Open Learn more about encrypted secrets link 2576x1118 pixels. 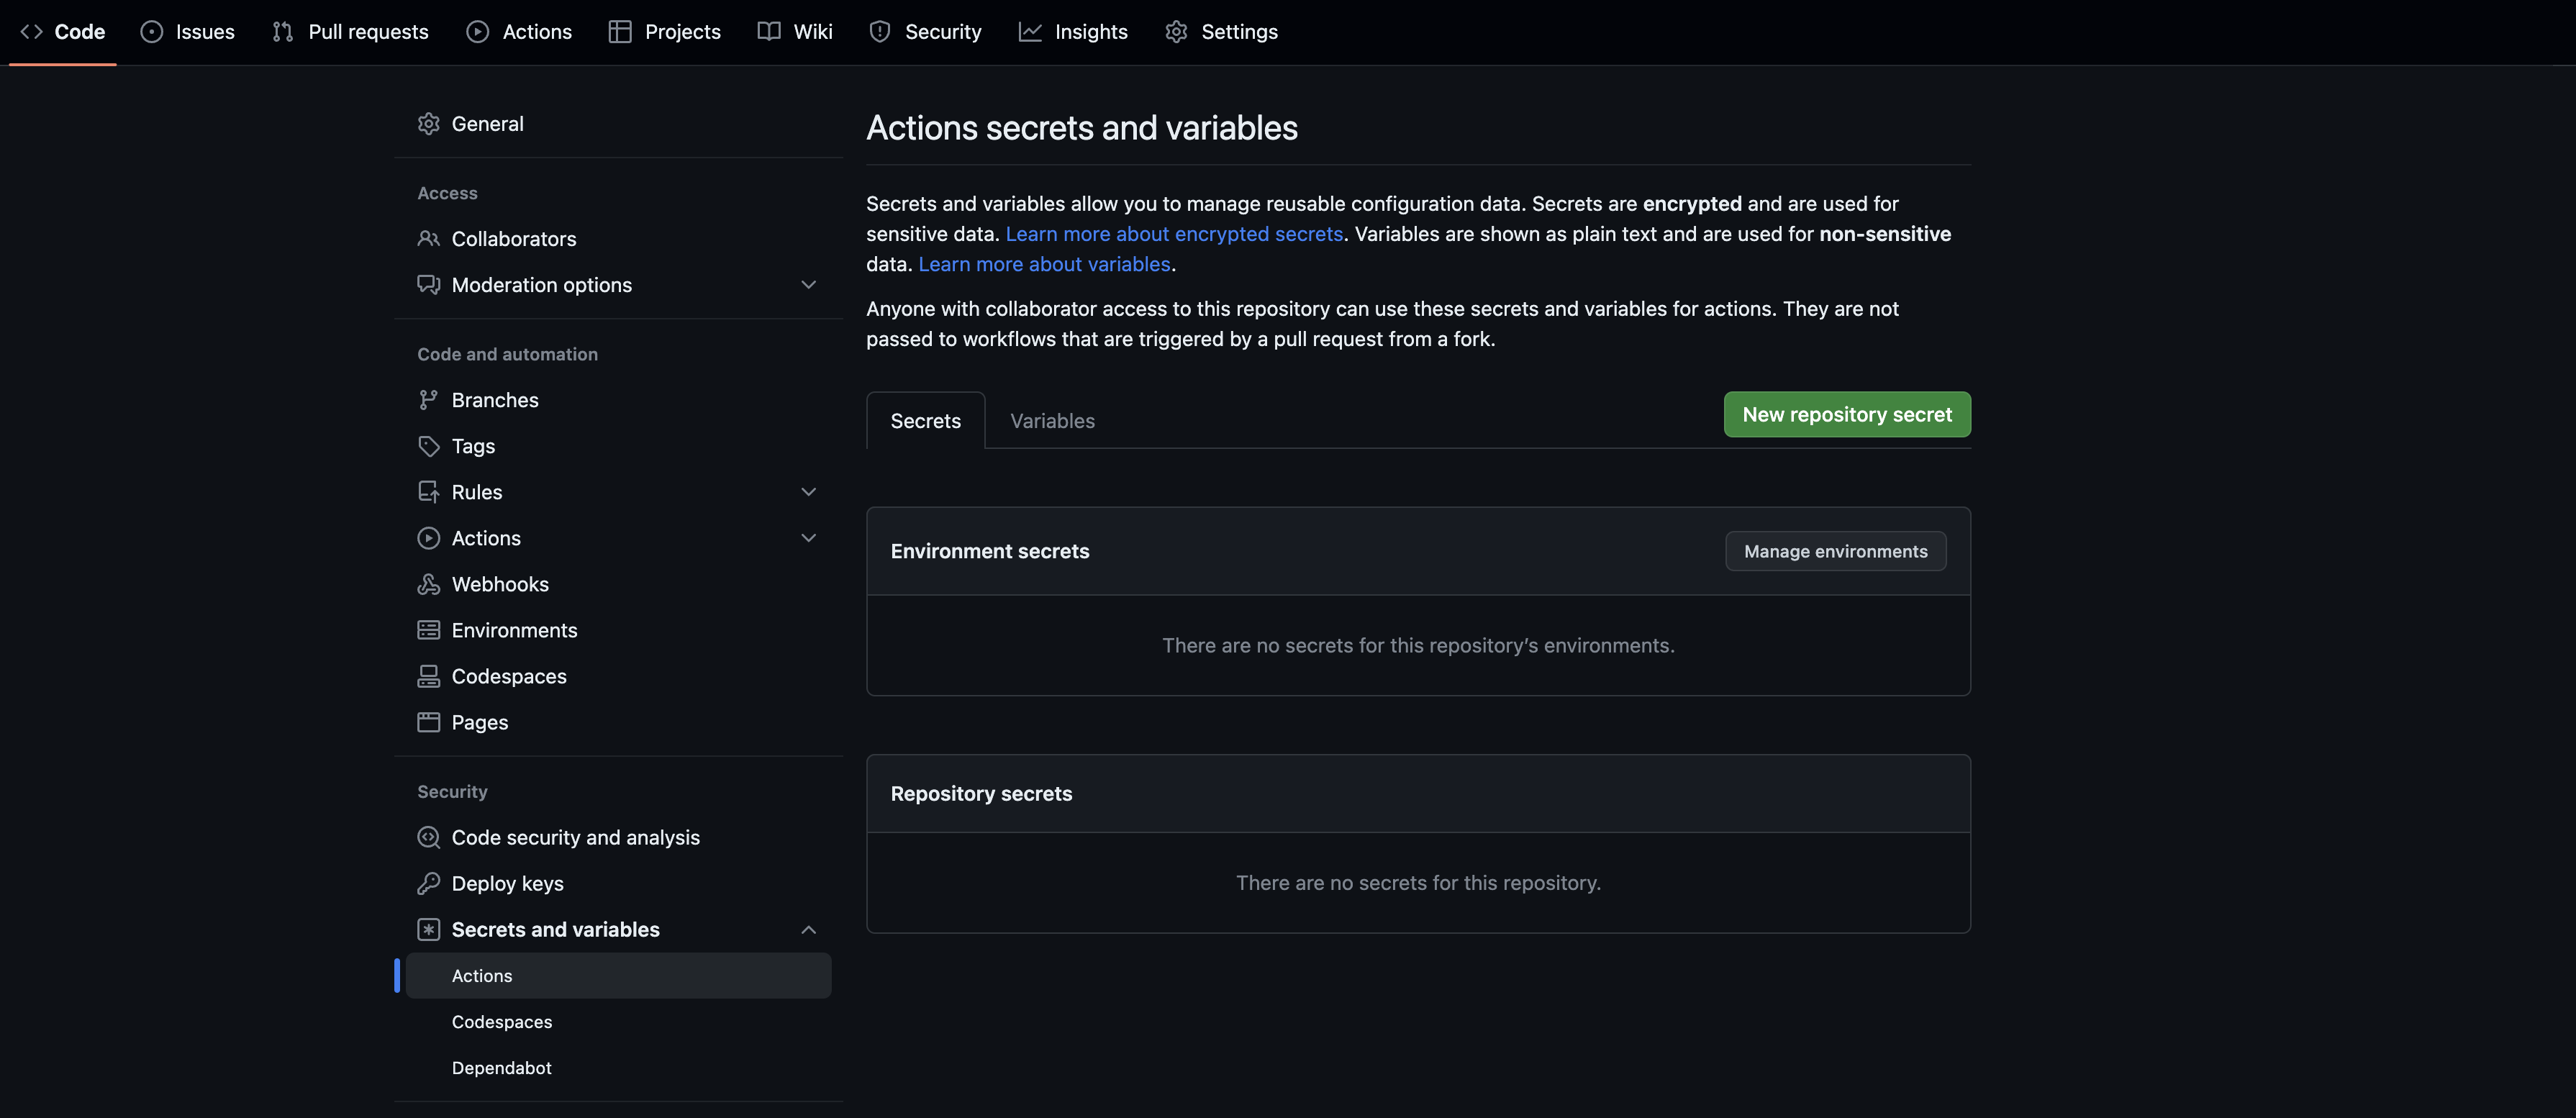coord(1173,234)
